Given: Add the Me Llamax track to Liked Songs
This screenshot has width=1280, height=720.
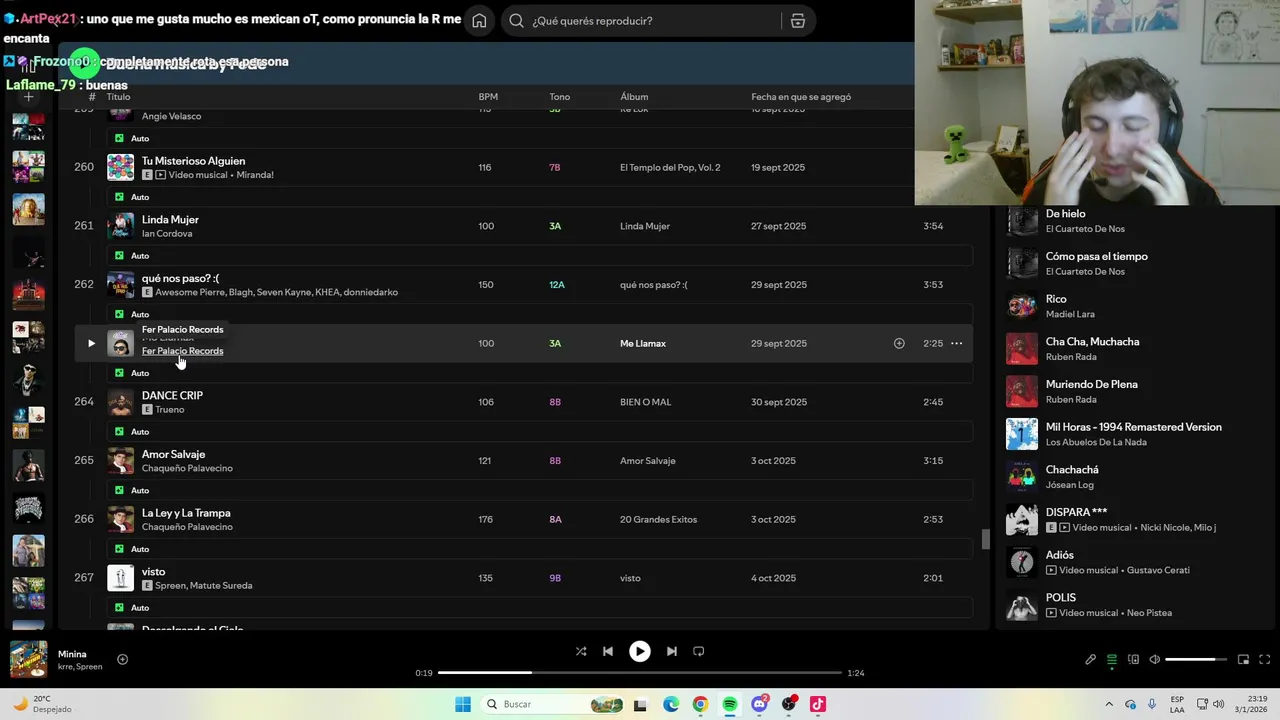Looking at the screenshot, I should (899, 343).
